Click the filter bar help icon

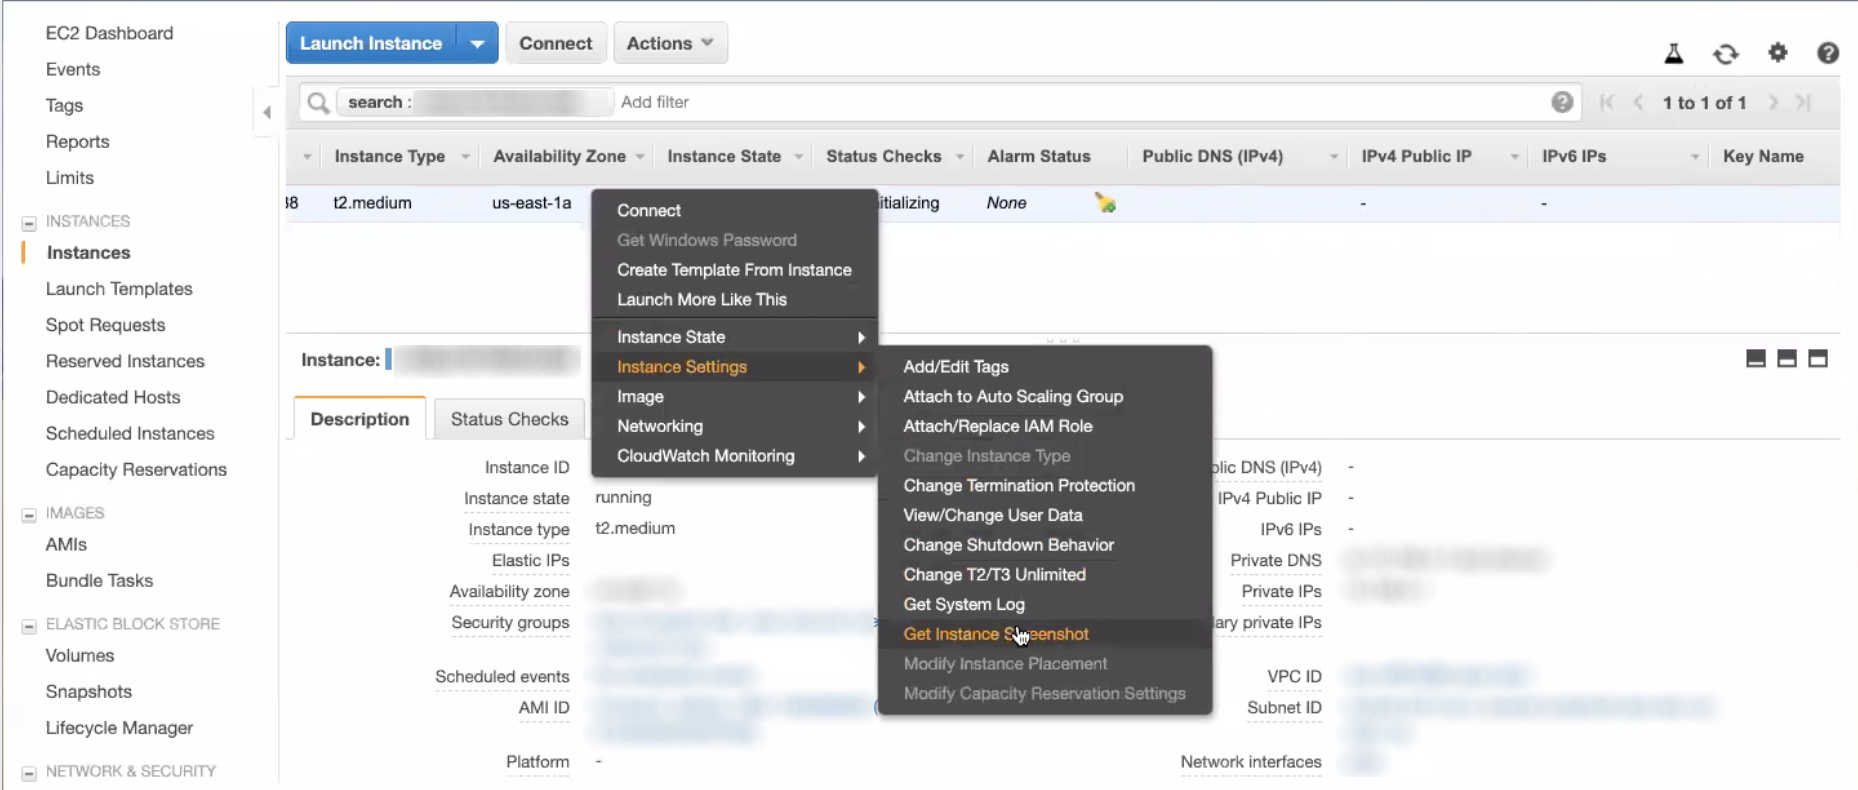(1562, 102)
